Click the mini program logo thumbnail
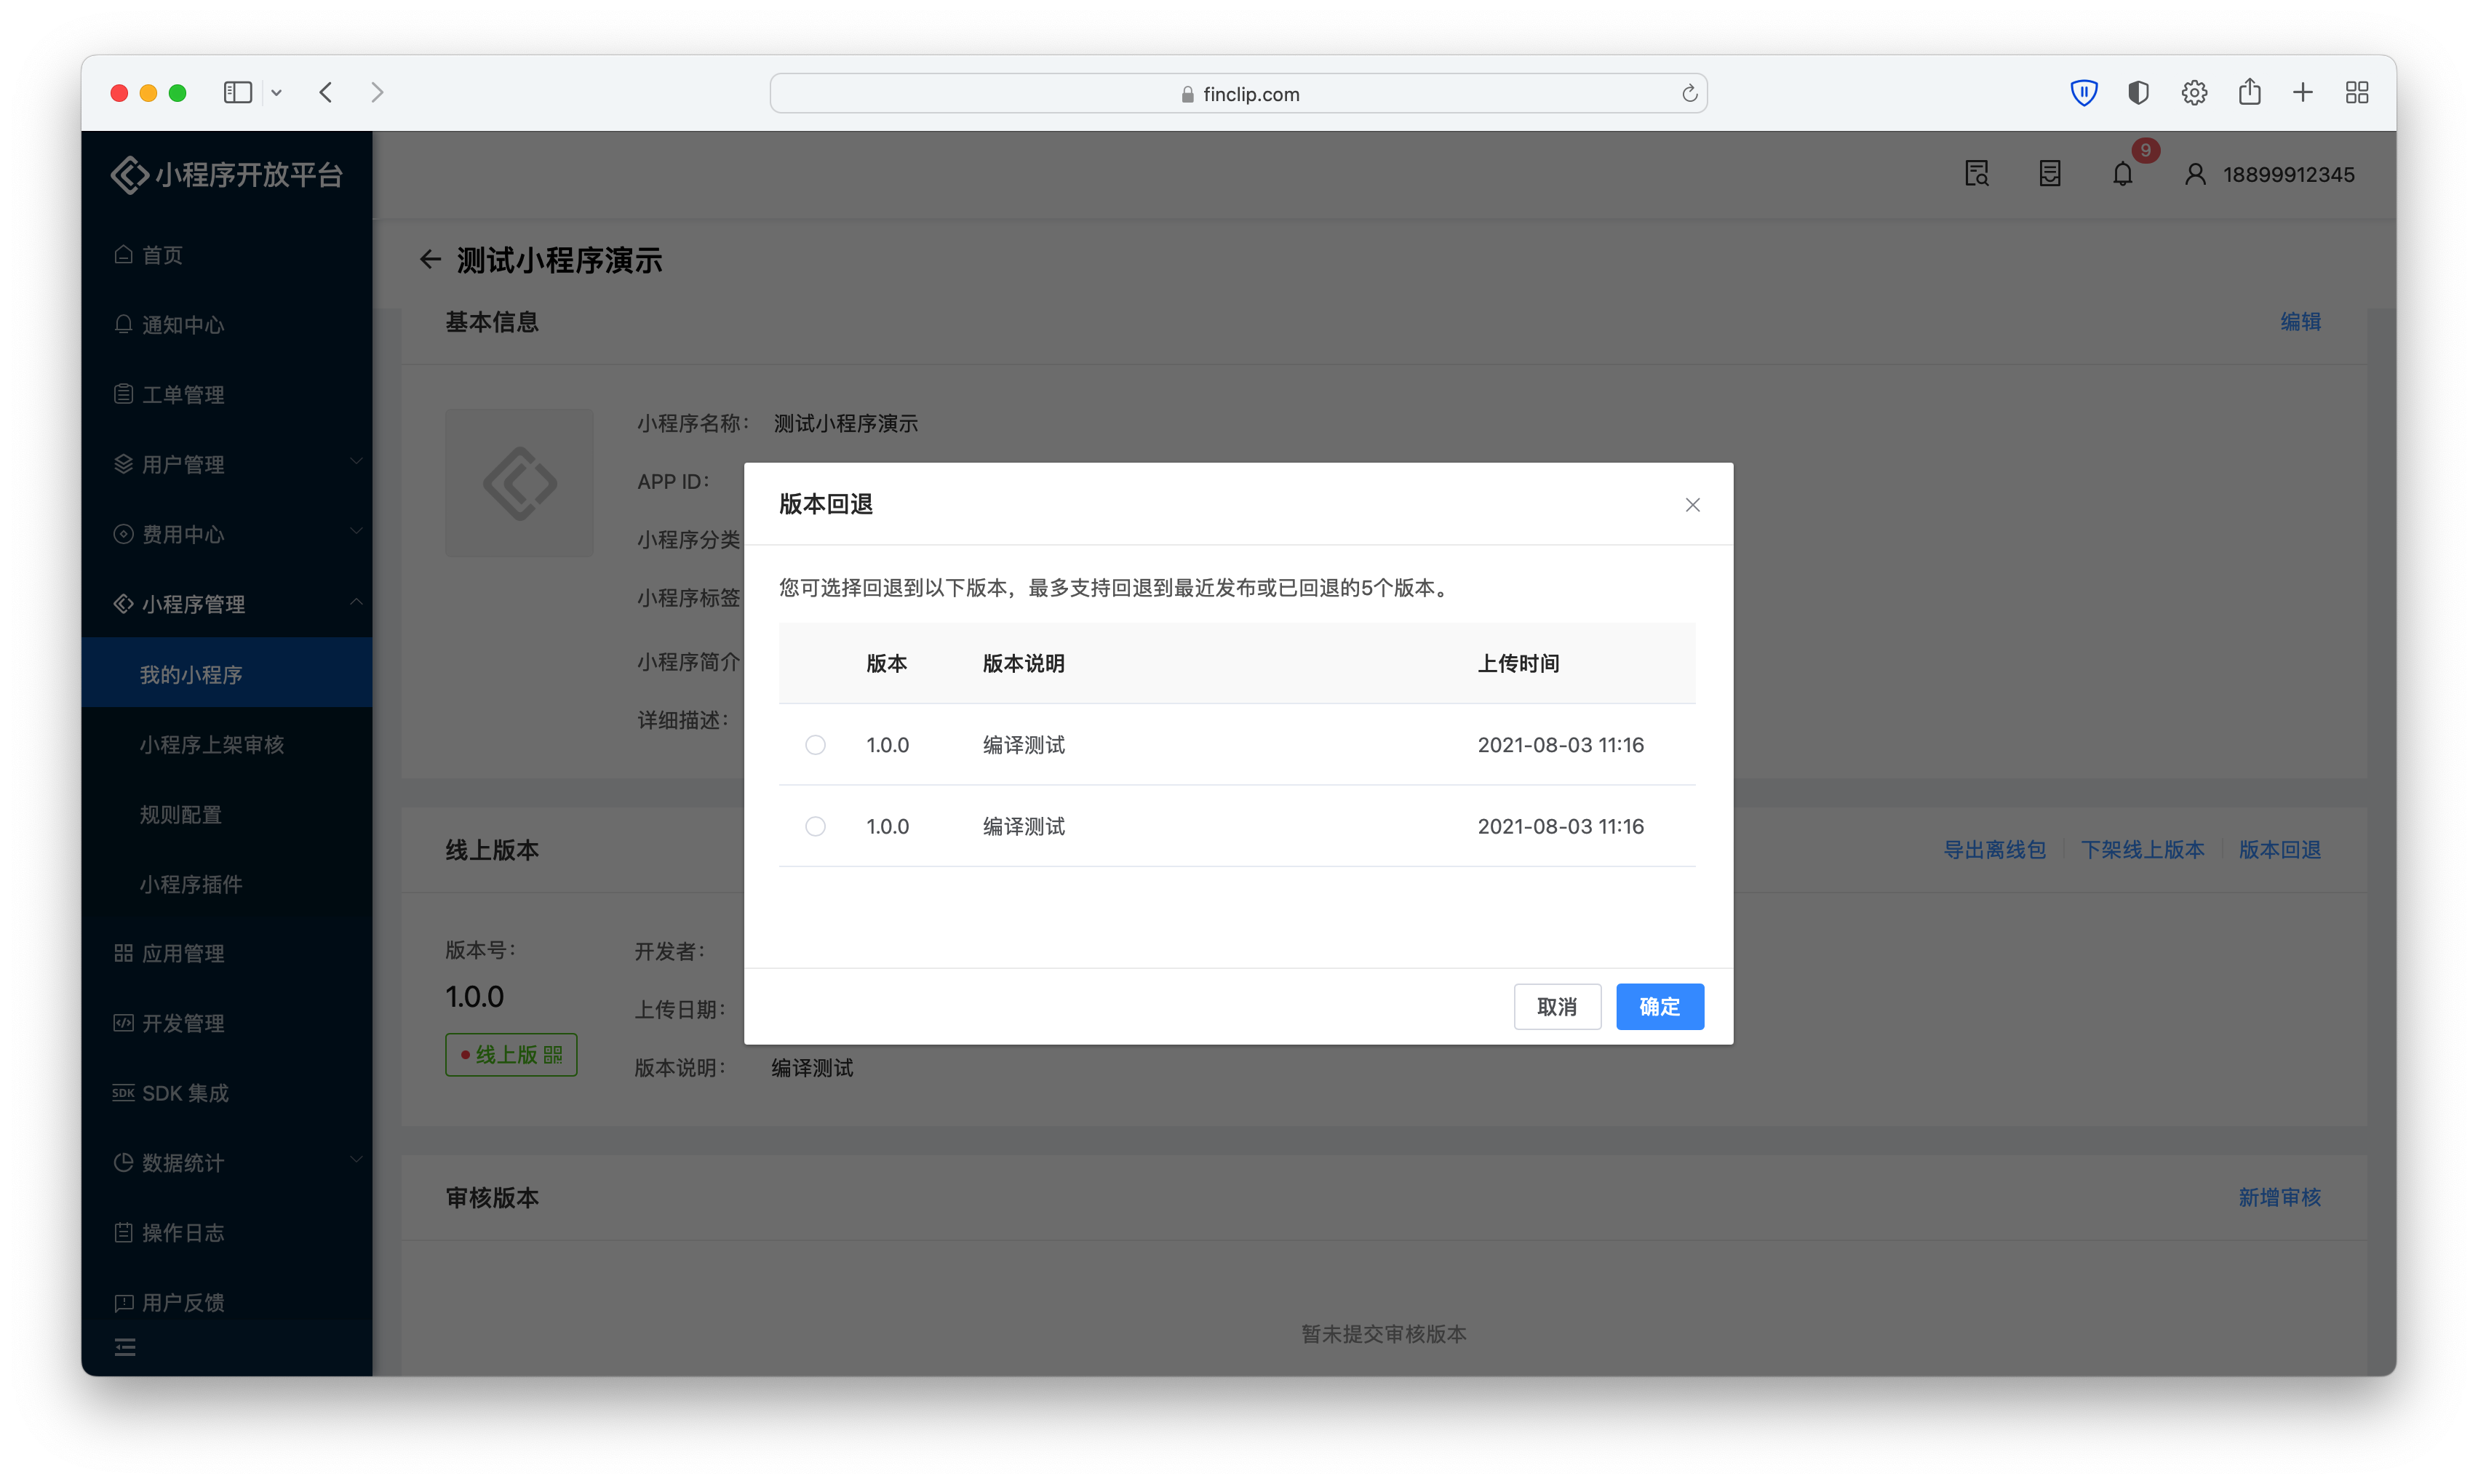2478x1484 pixels. 519,483
